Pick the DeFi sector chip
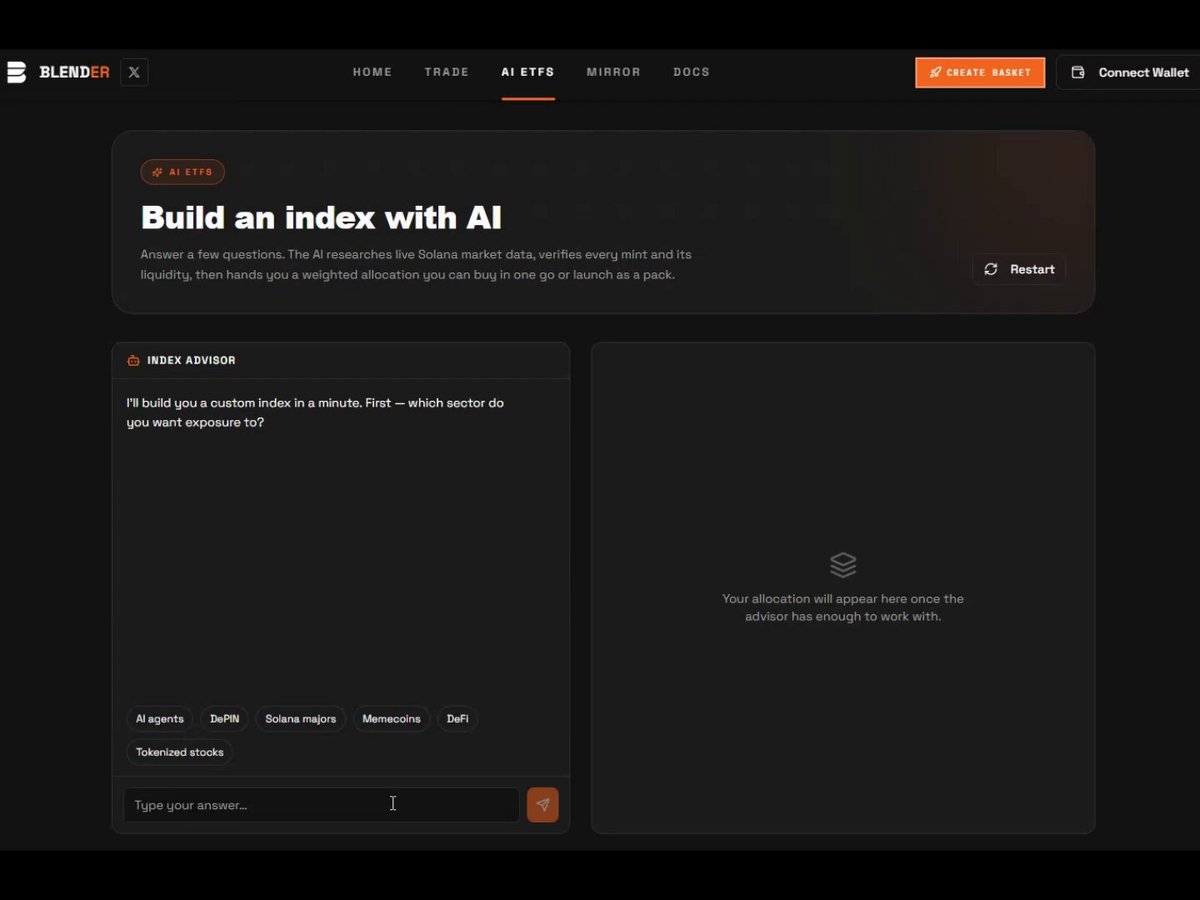The image size is (1200, 900). 457,719
